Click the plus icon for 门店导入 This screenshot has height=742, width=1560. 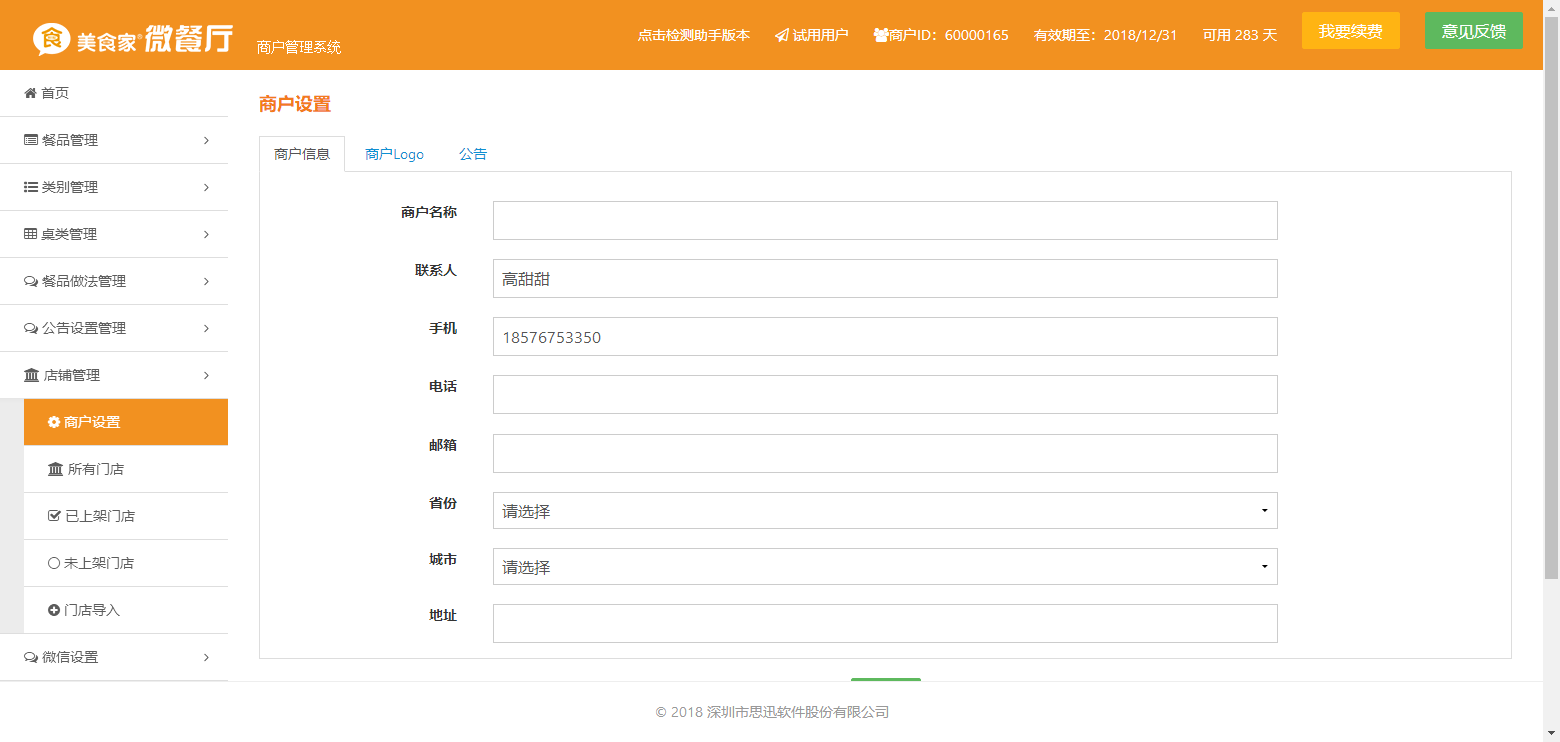[54, 610]
